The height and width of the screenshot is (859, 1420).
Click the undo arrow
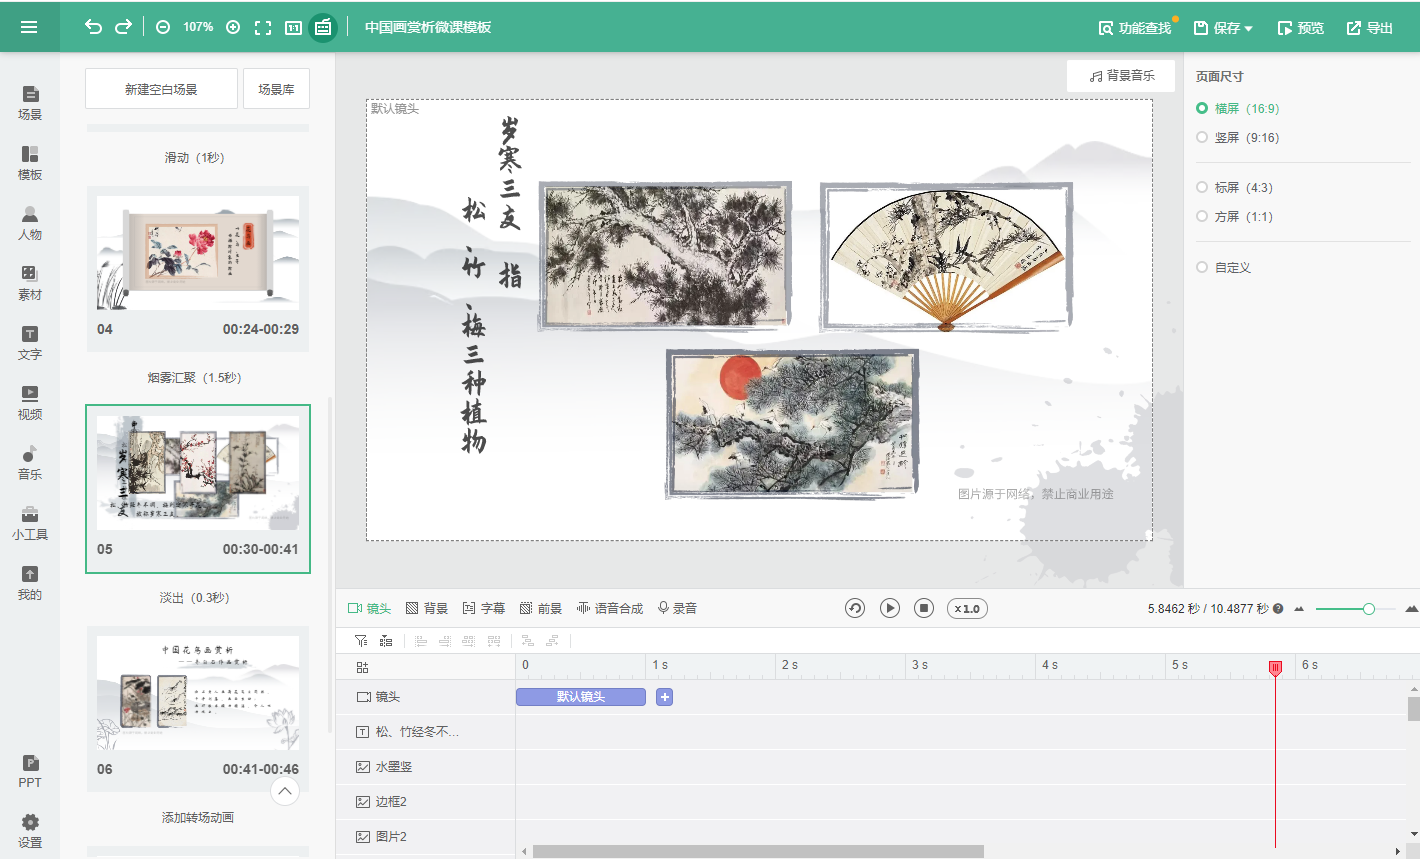93,27
